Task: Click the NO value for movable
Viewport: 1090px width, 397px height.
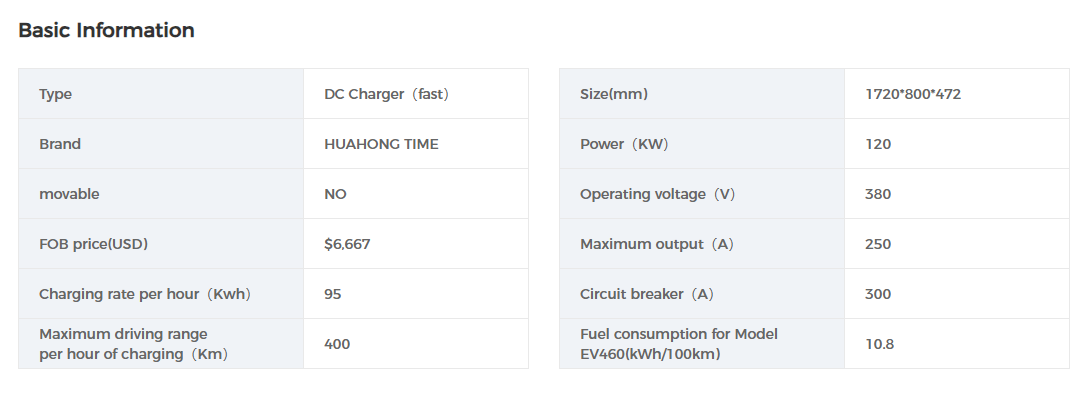Action: pos(335,194)
